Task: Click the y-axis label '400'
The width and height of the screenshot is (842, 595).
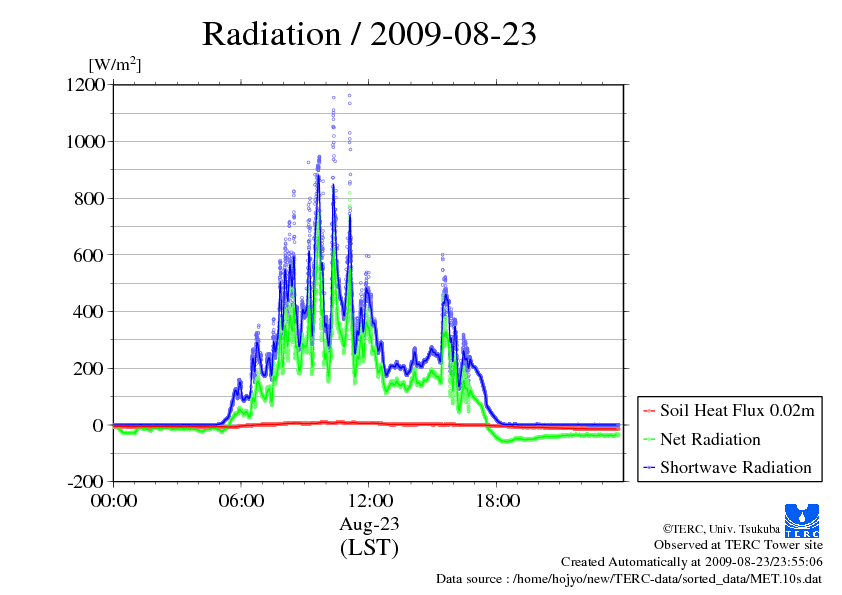Action: pyautogui.click(x=89, y=311)
